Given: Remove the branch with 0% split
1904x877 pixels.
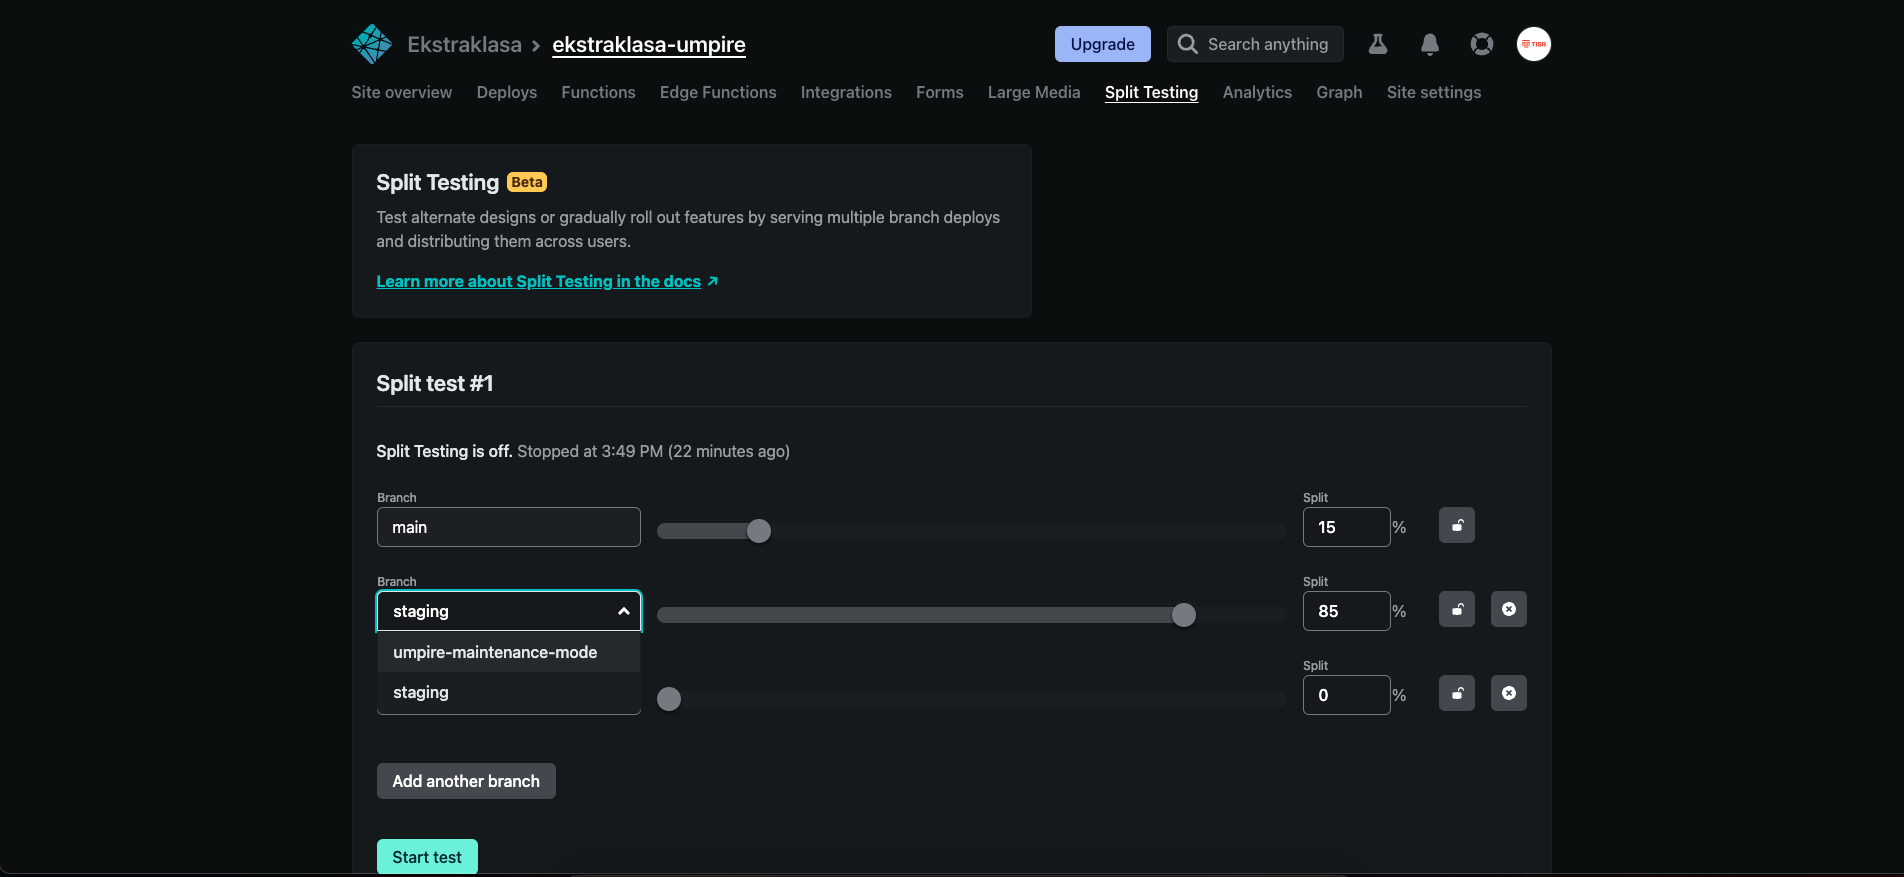Looking at the screenshot, I should (x=1509, y=693).
